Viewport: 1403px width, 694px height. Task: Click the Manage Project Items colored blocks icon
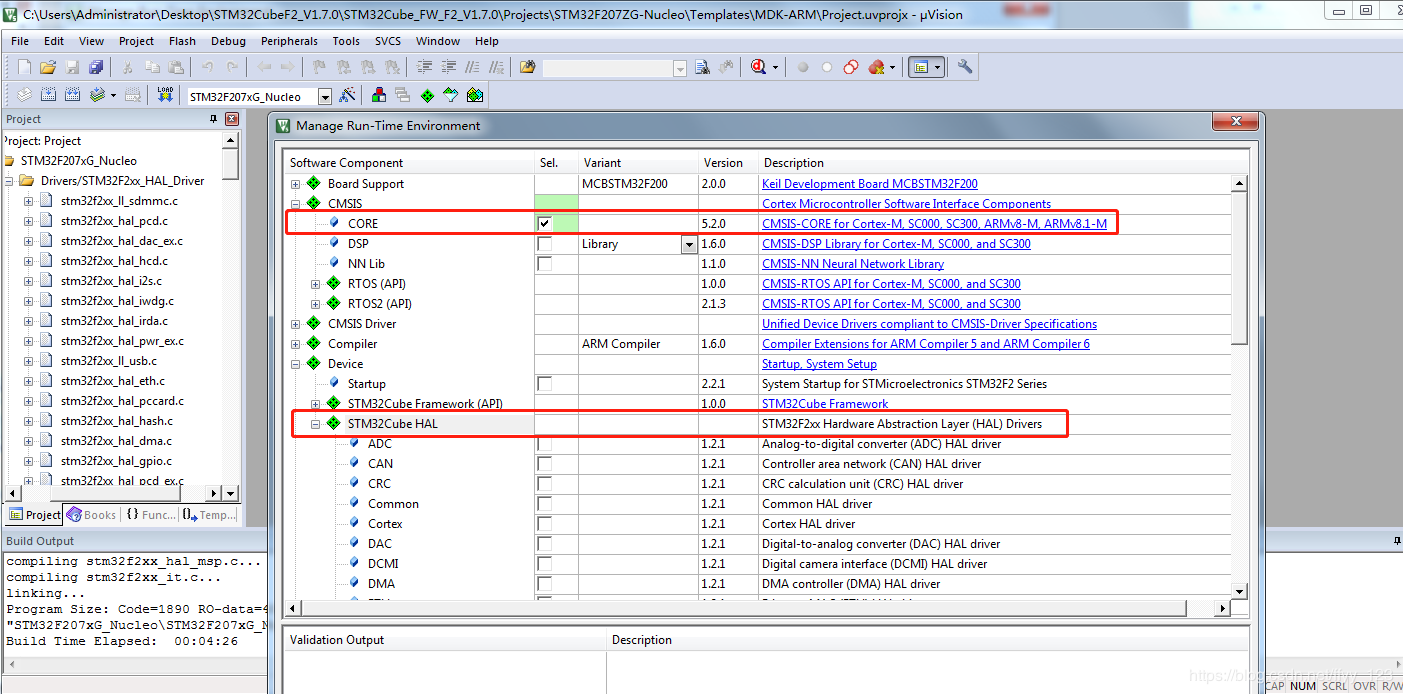tap(378, 95)
